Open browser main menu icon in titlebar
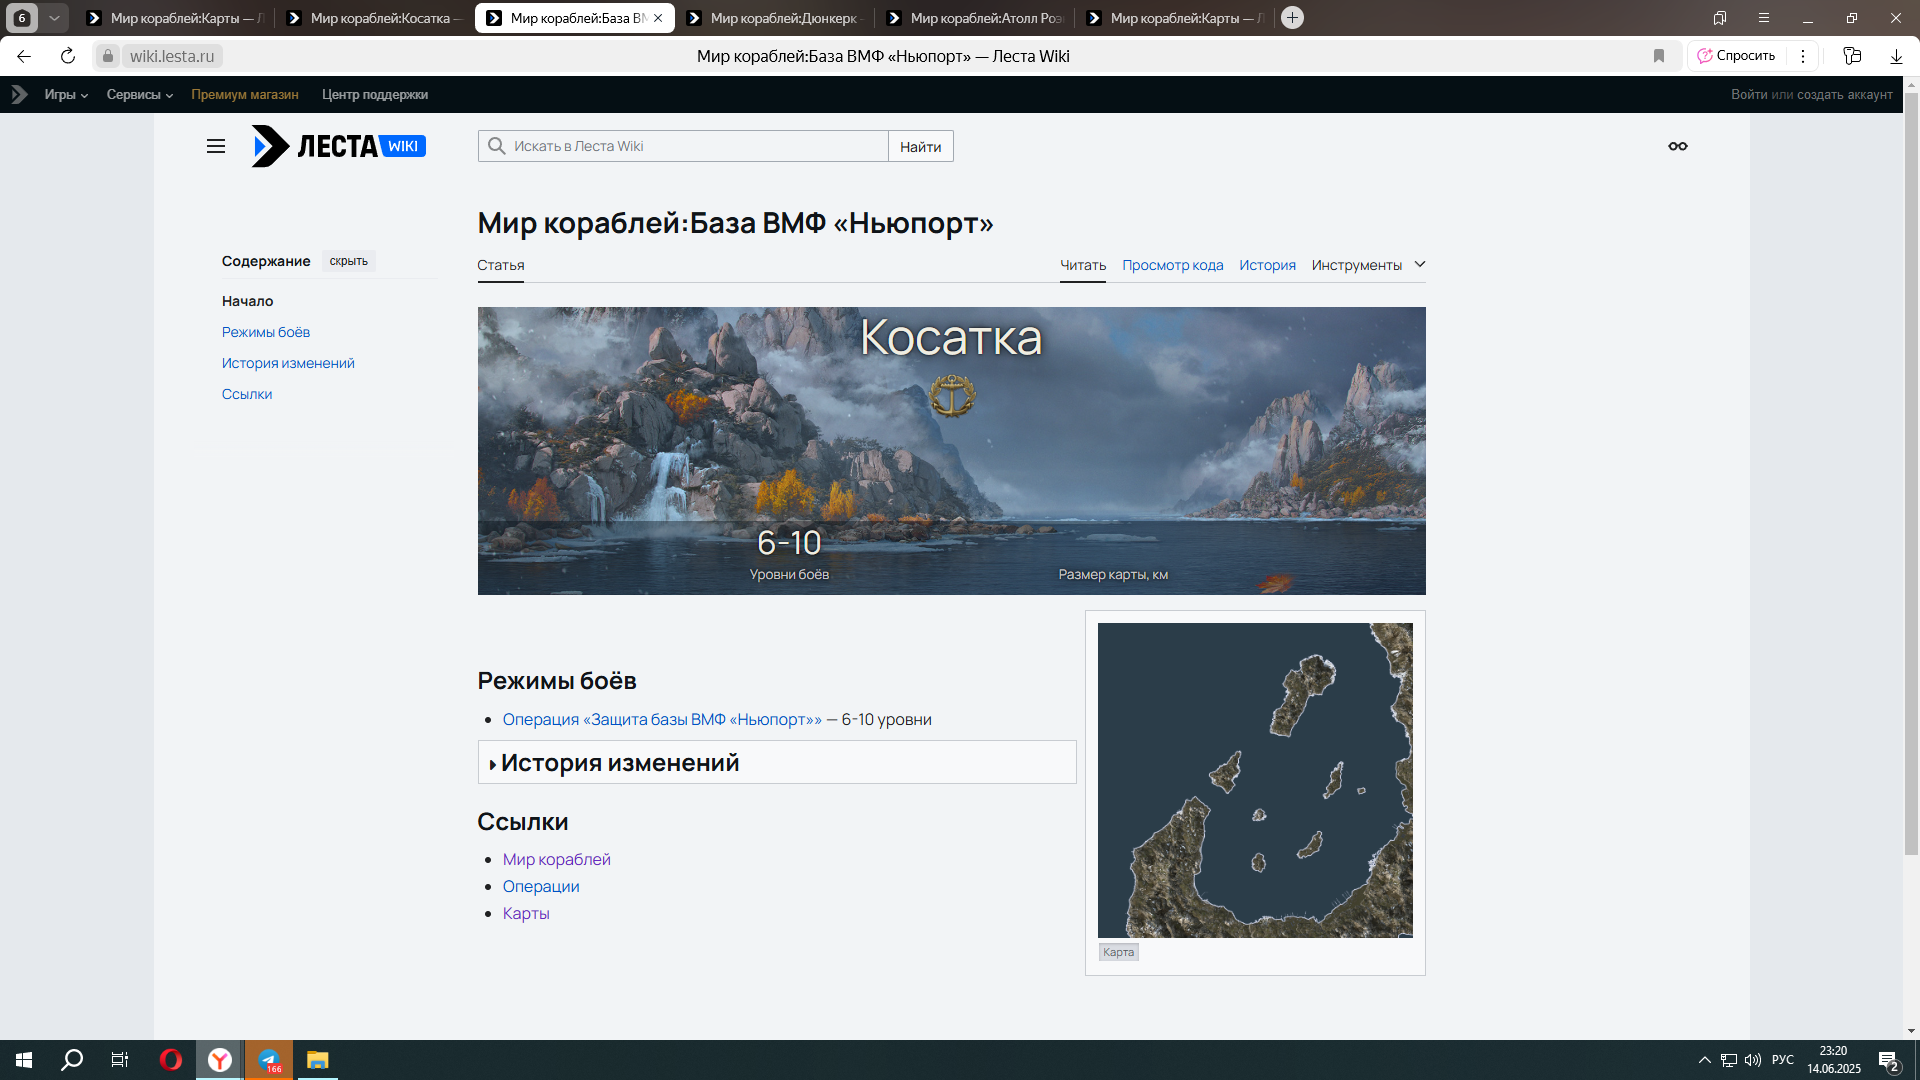The width and height of the screenshot is (1920, 1080). click(x=1764, y=18)
